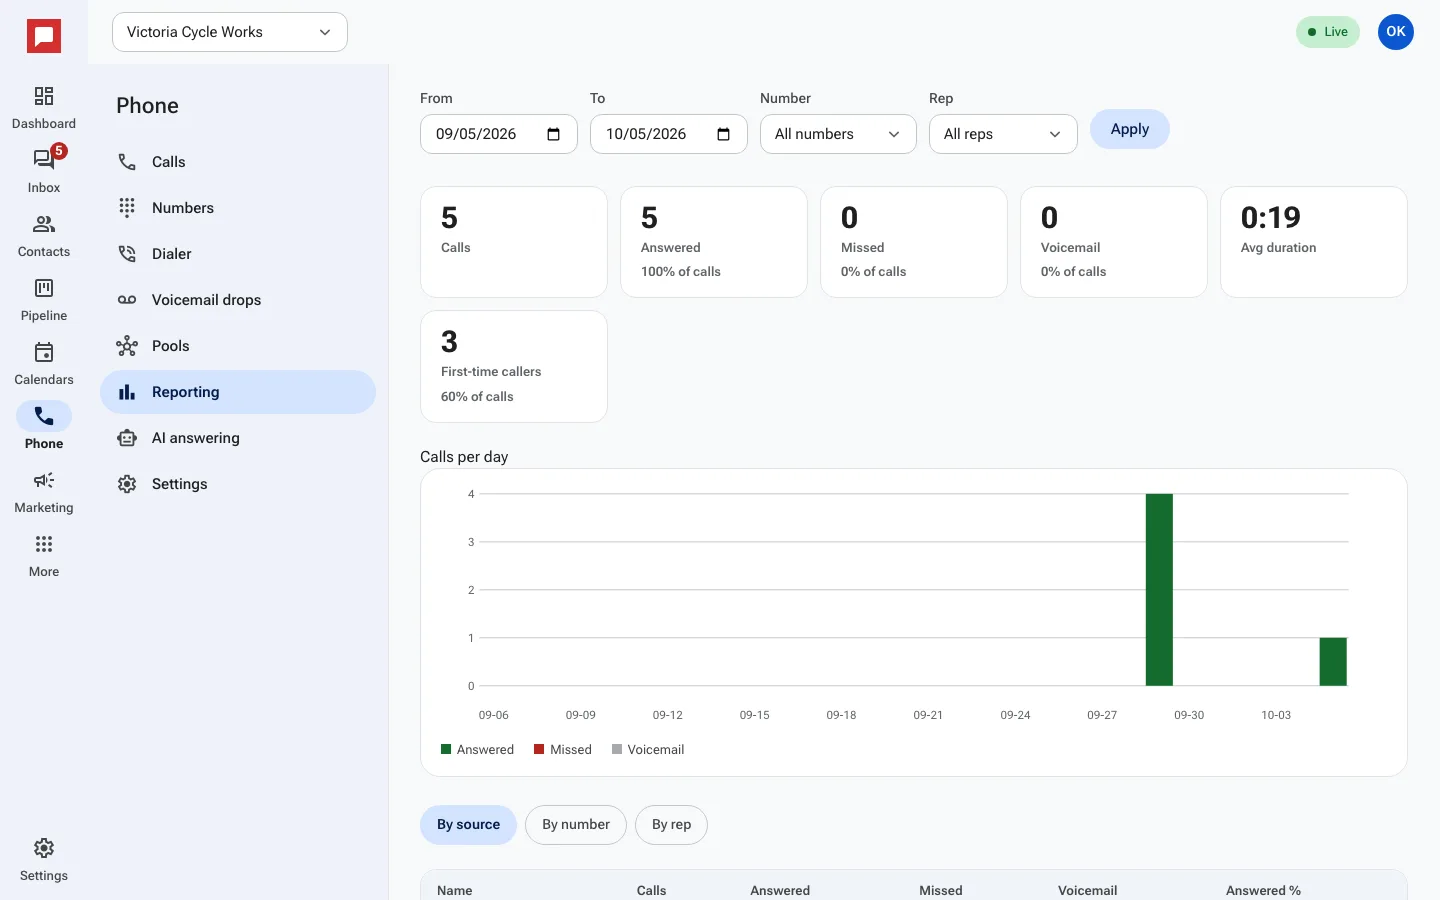Open Inbox with 5 unread badge
This screenshot has height=900, width=1440.
(44, 172)
